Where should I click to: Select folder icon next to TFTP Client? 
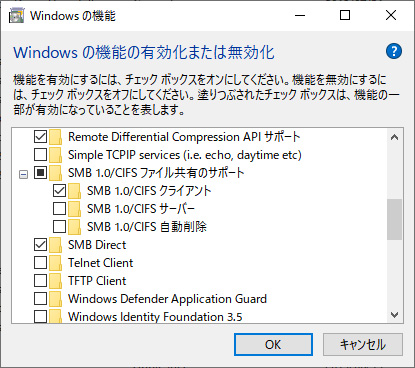tap(55, 281)
